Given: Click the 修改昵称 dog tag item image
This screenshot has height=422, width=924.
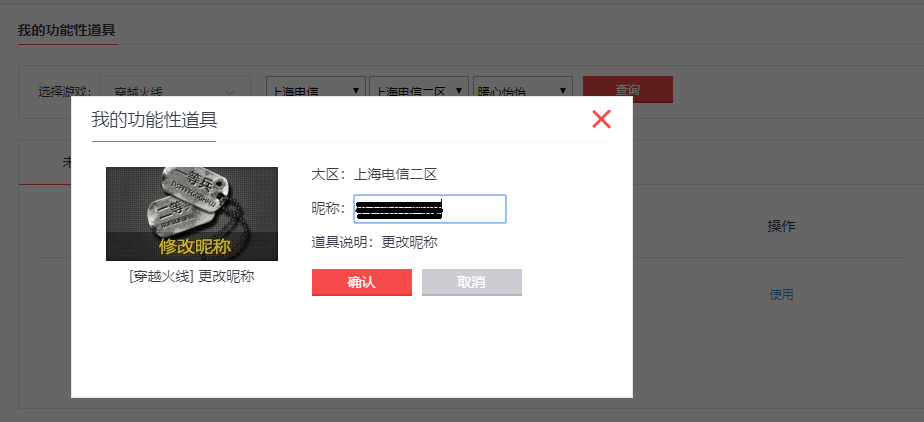Looking at the screenshot, I should click(x=192, y=214).
